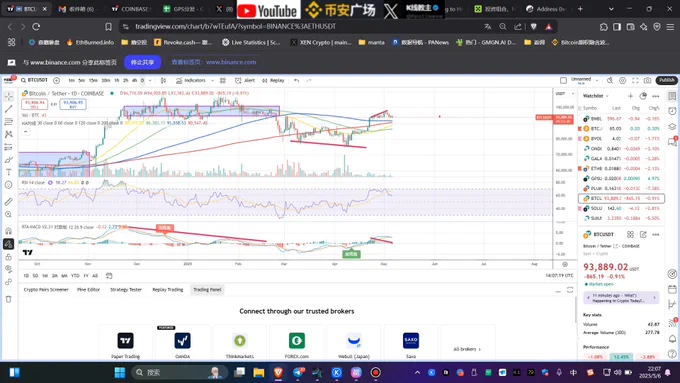Add symbol to the Watchlist with plus
The height and width of the screenshot is (383, 680).
click(630, 96)
